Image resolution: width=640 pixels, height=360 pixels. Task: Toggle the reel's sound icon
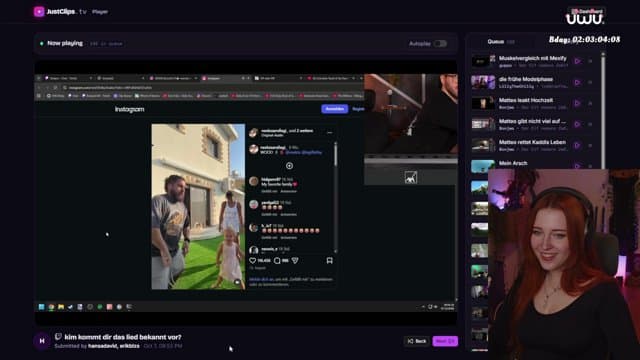click(237, 282)
